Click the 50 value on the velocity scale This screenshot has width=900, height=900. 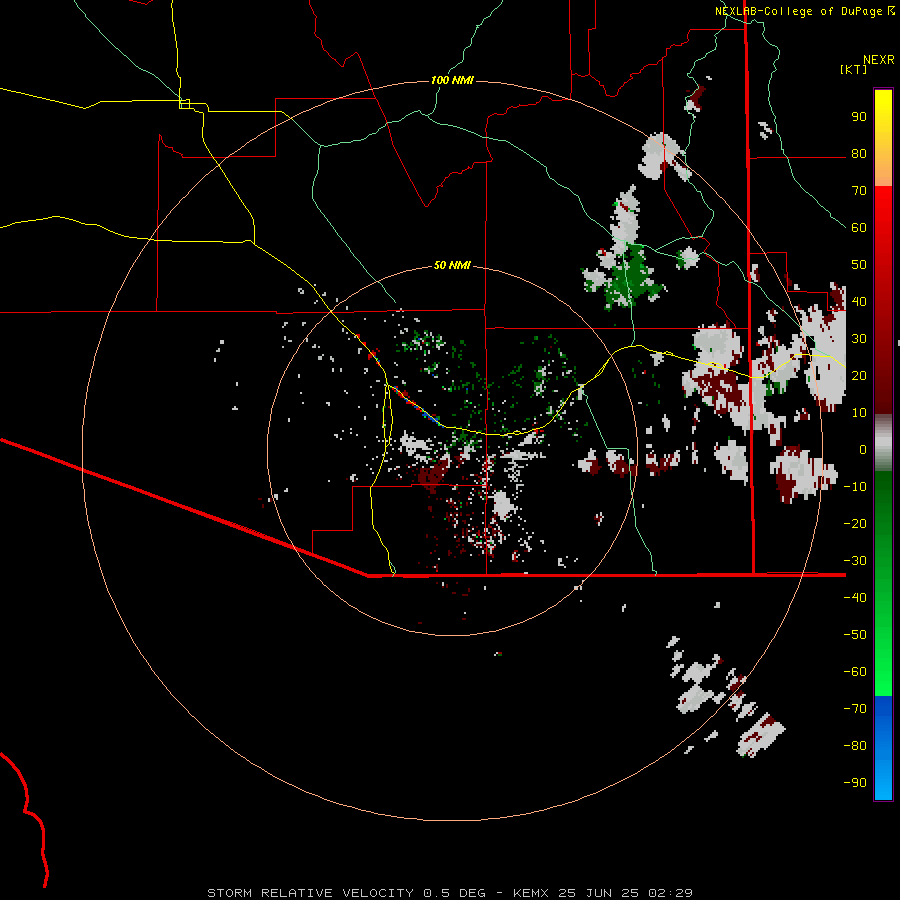coord(859,265)
